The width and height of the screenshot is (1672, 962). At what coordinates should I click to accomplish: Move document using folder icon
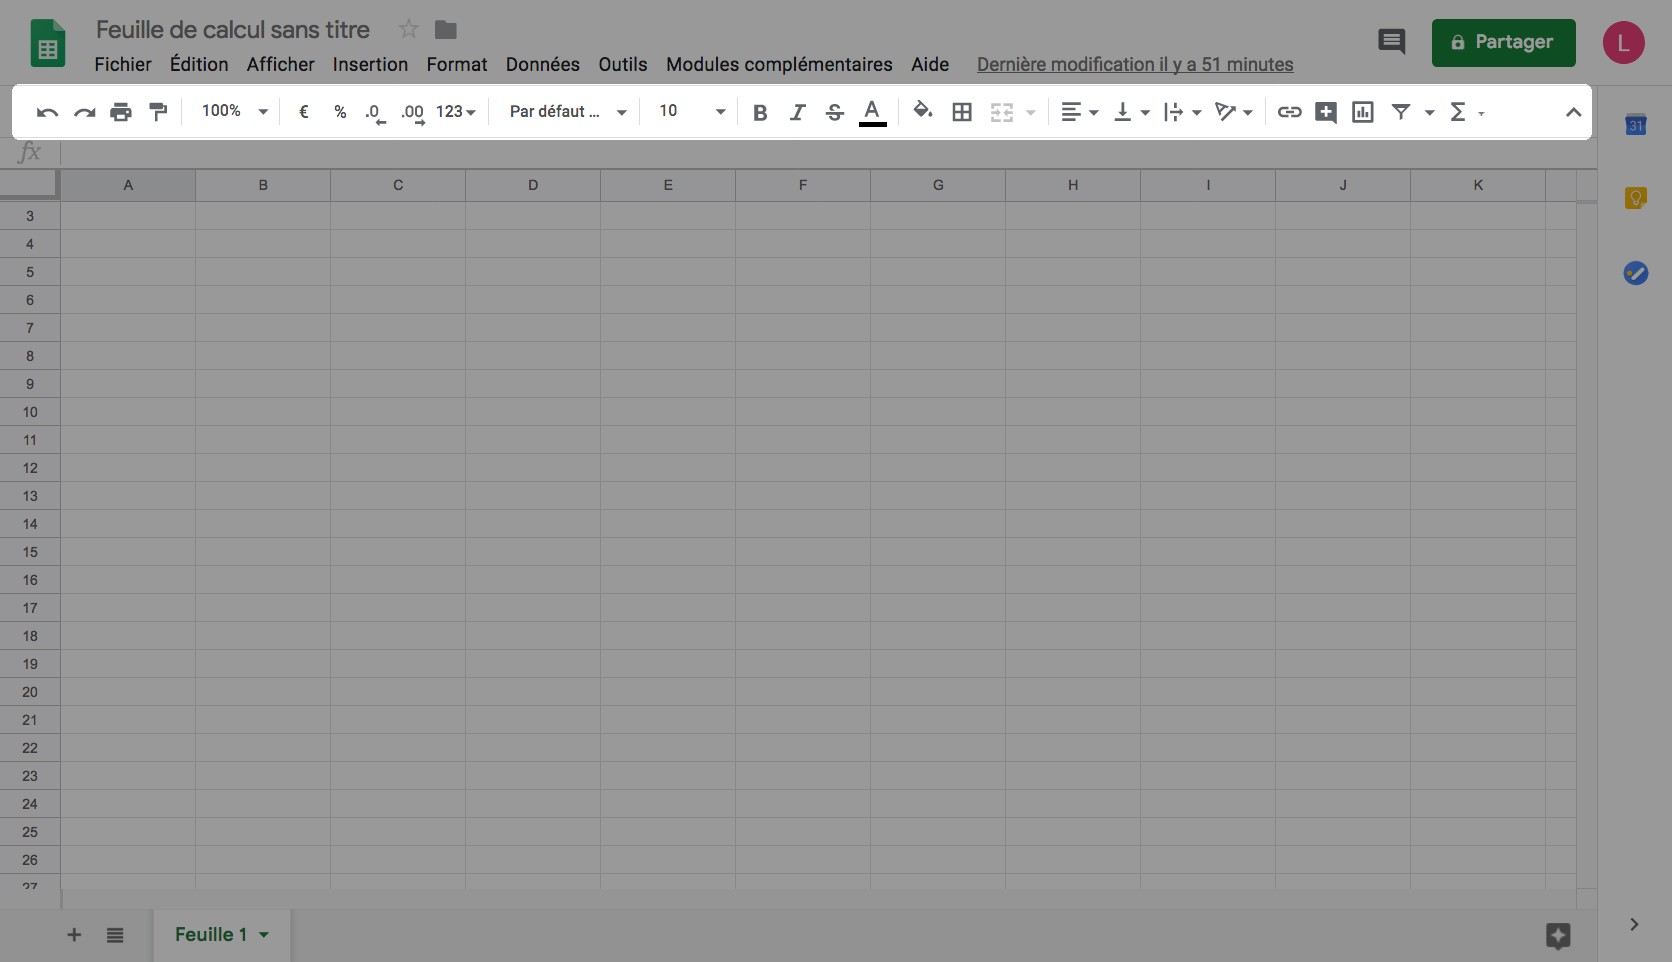pyautogui.click(x=446, y=30)
